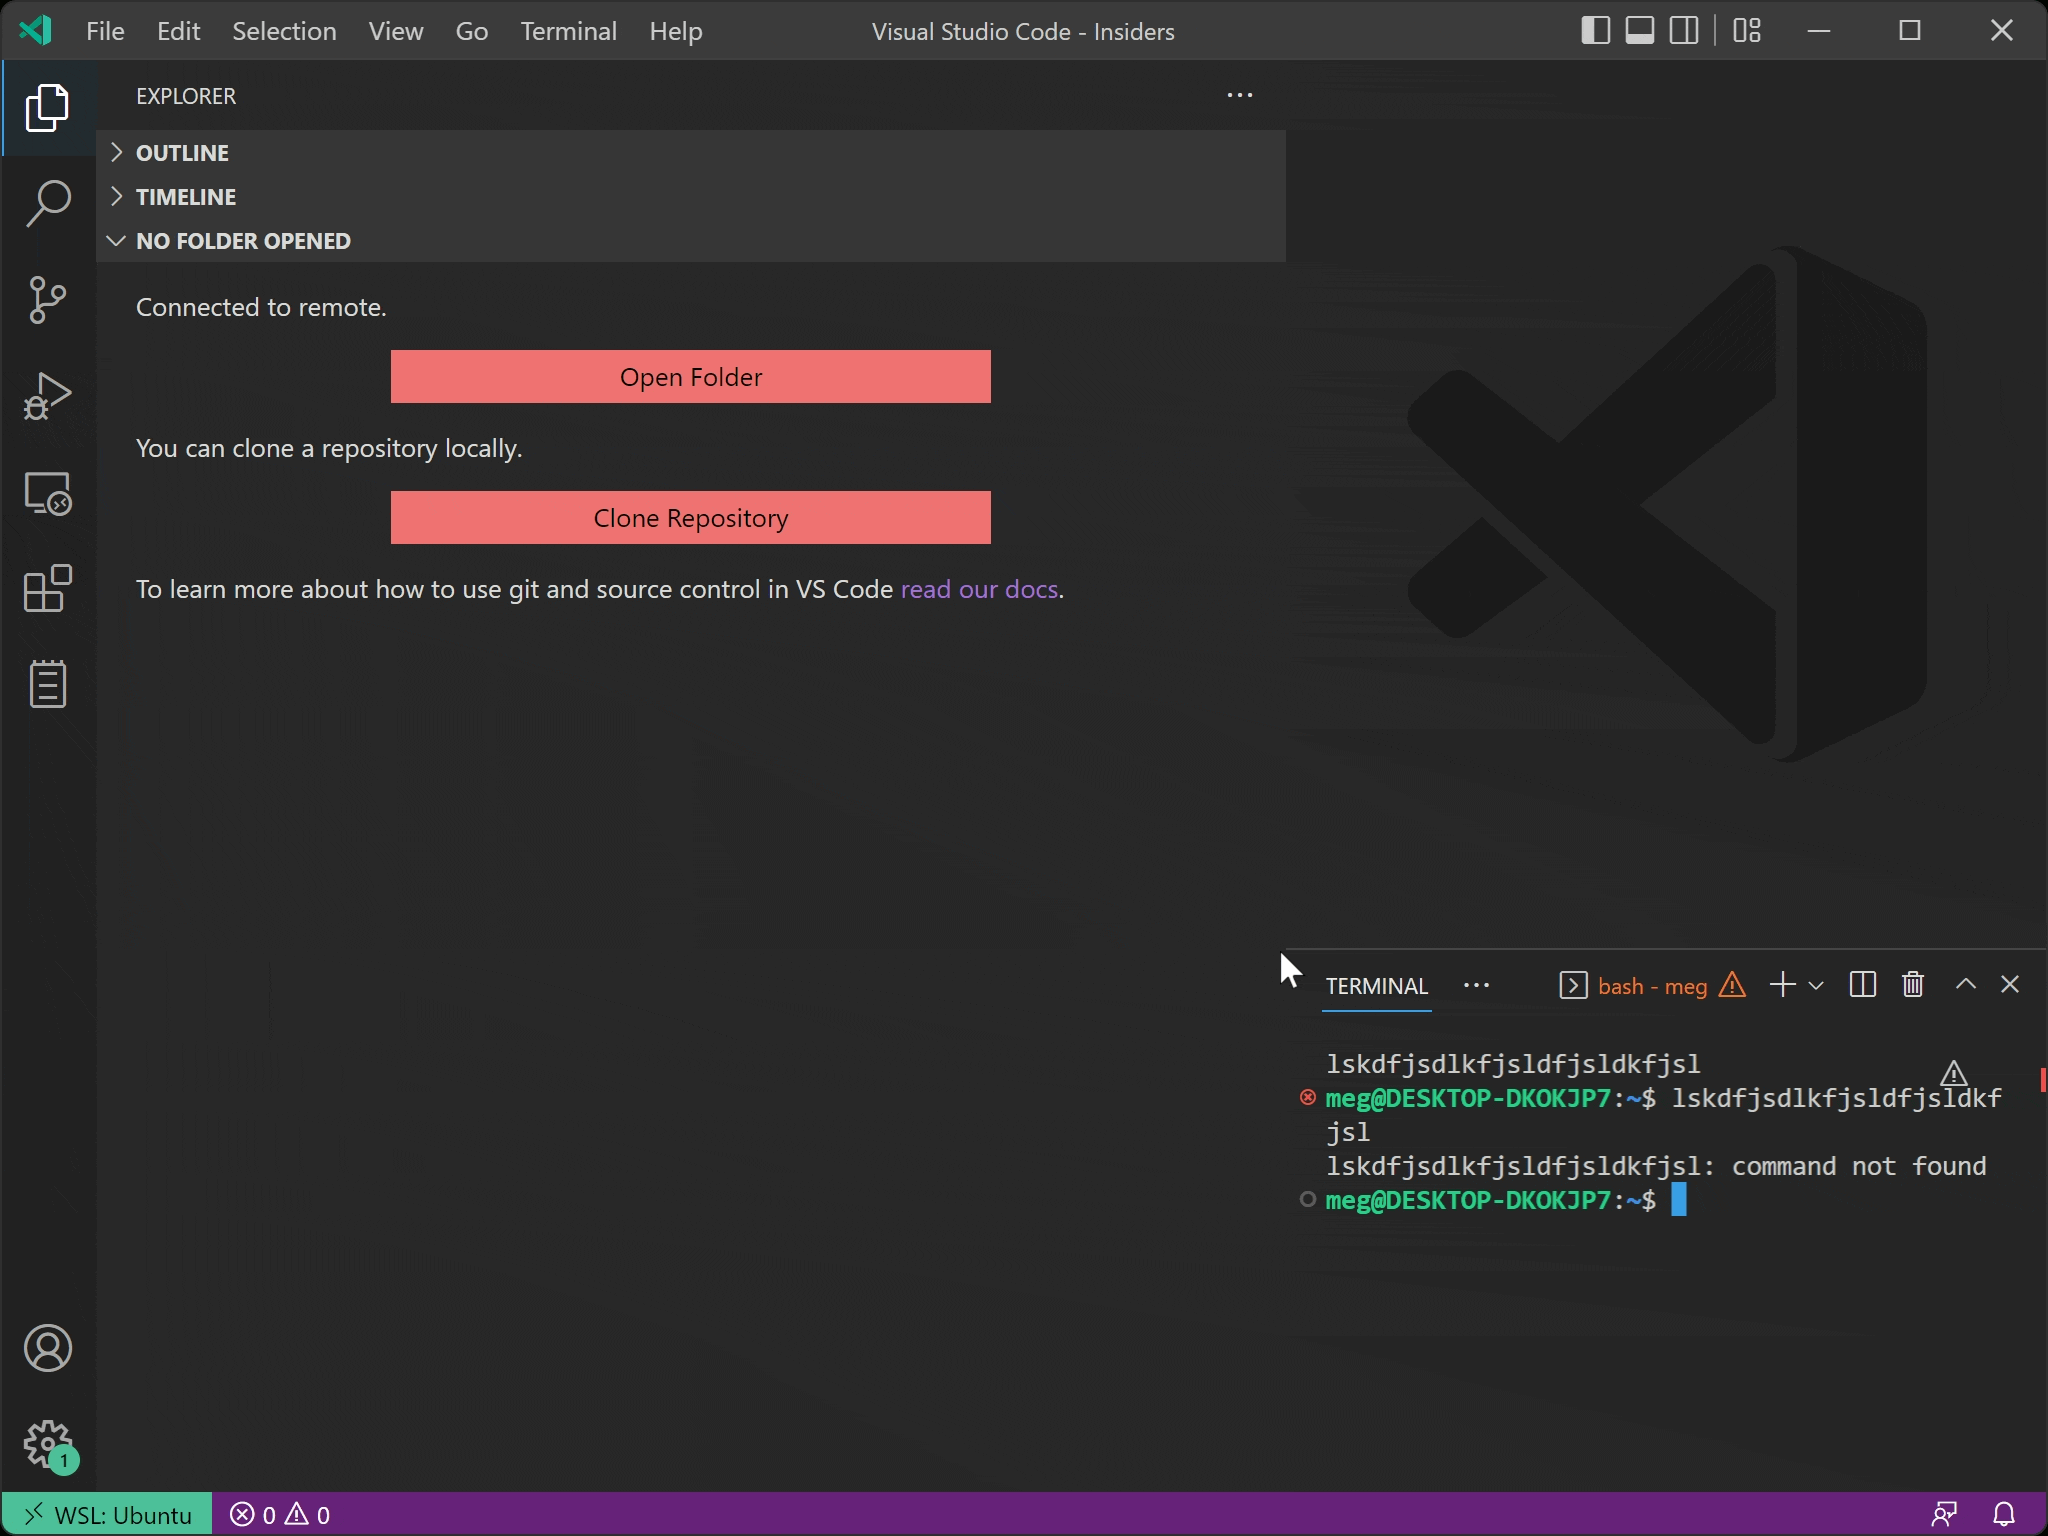Image resolution: width=2048 pixels, height=1536 pixels.
Task: Open the Extensions view
Action: pos(47,589)
